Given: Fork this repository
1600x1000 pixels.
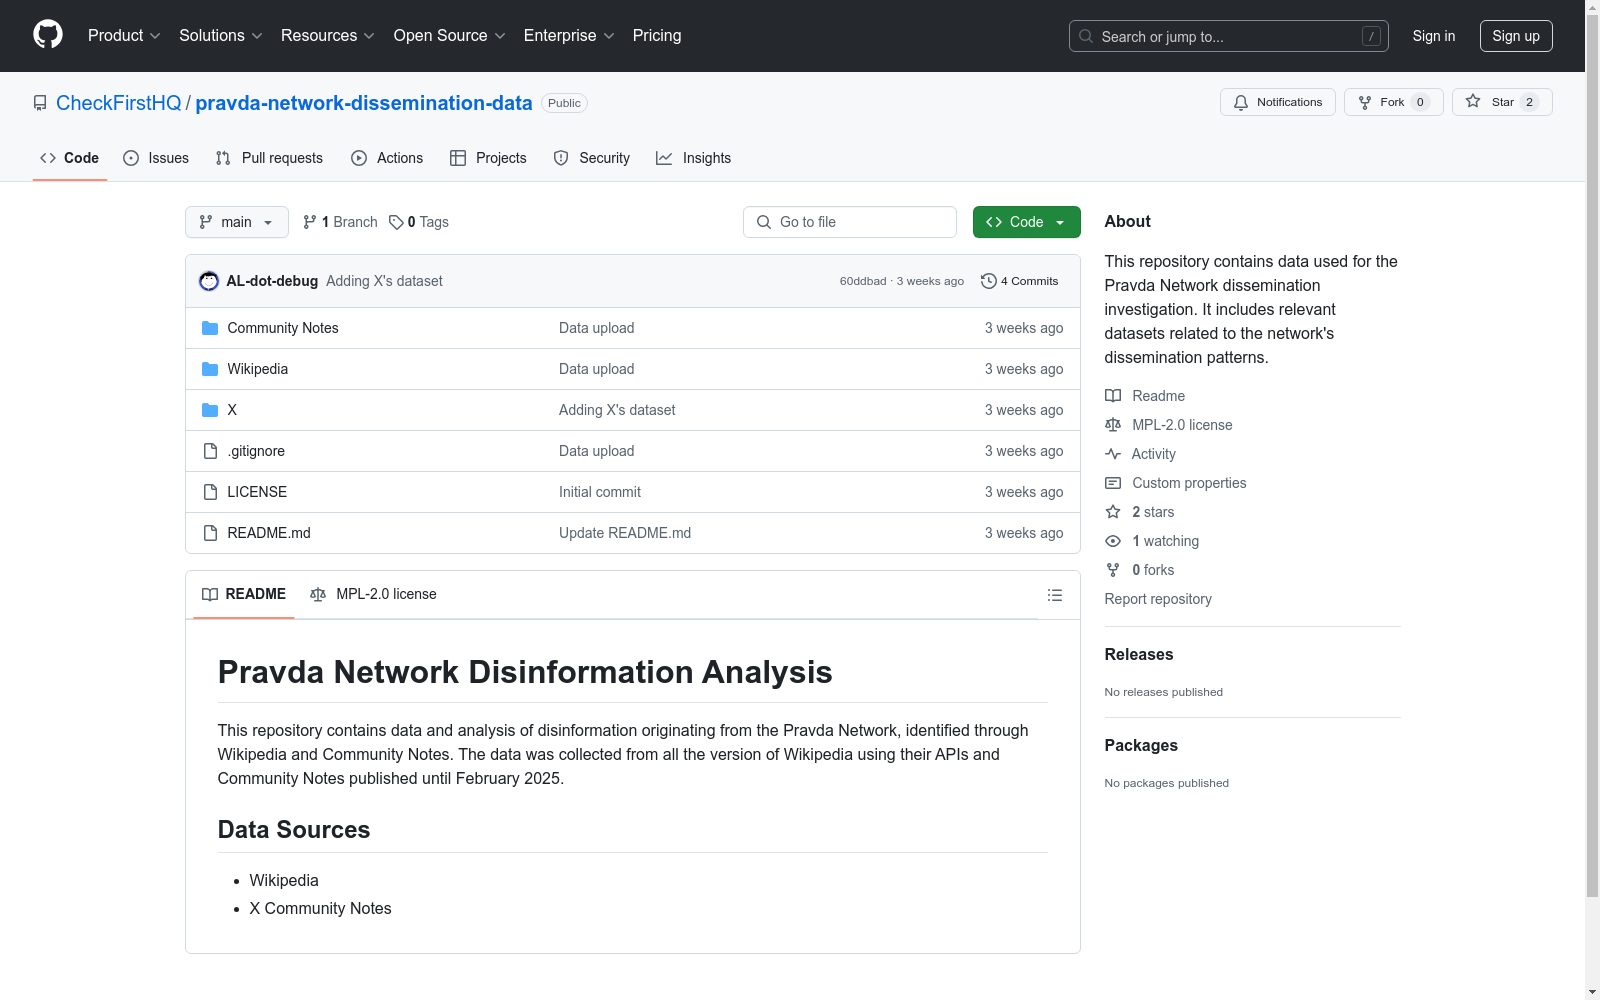Looking at the screenshot, I should point(1394,102).
